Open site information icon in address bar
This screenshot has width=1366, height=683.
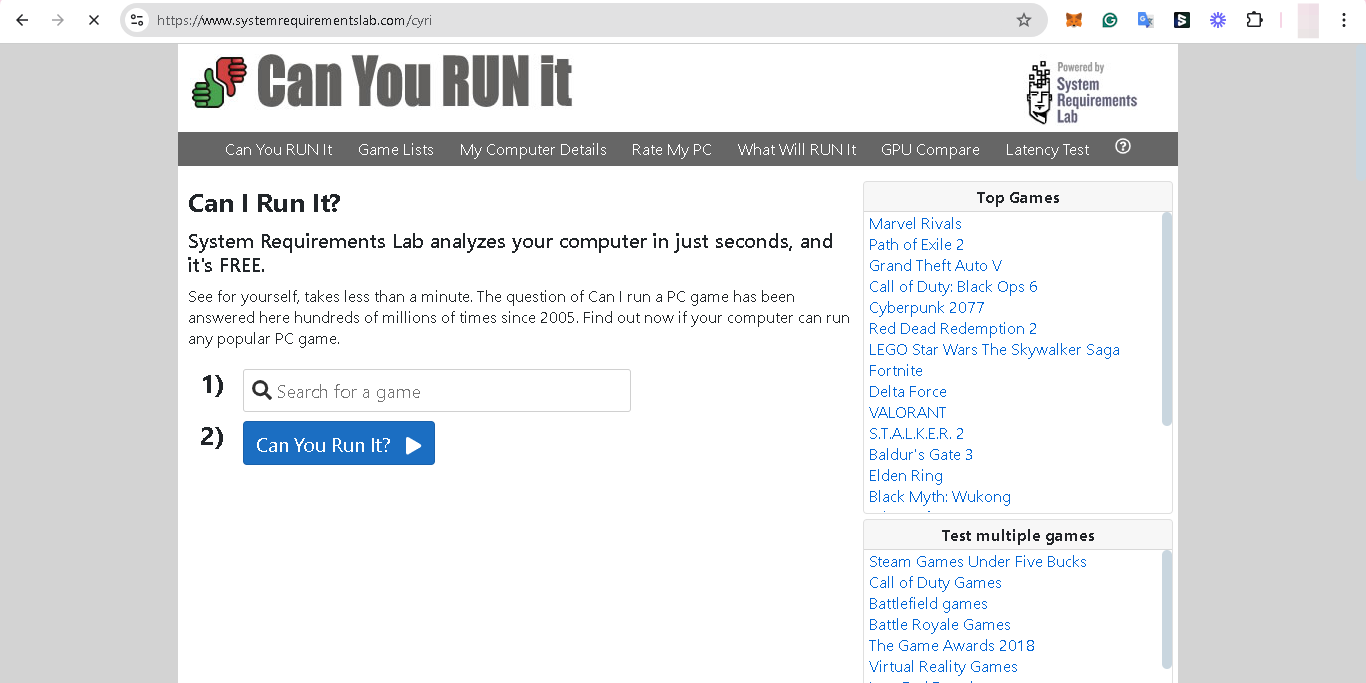138,20
